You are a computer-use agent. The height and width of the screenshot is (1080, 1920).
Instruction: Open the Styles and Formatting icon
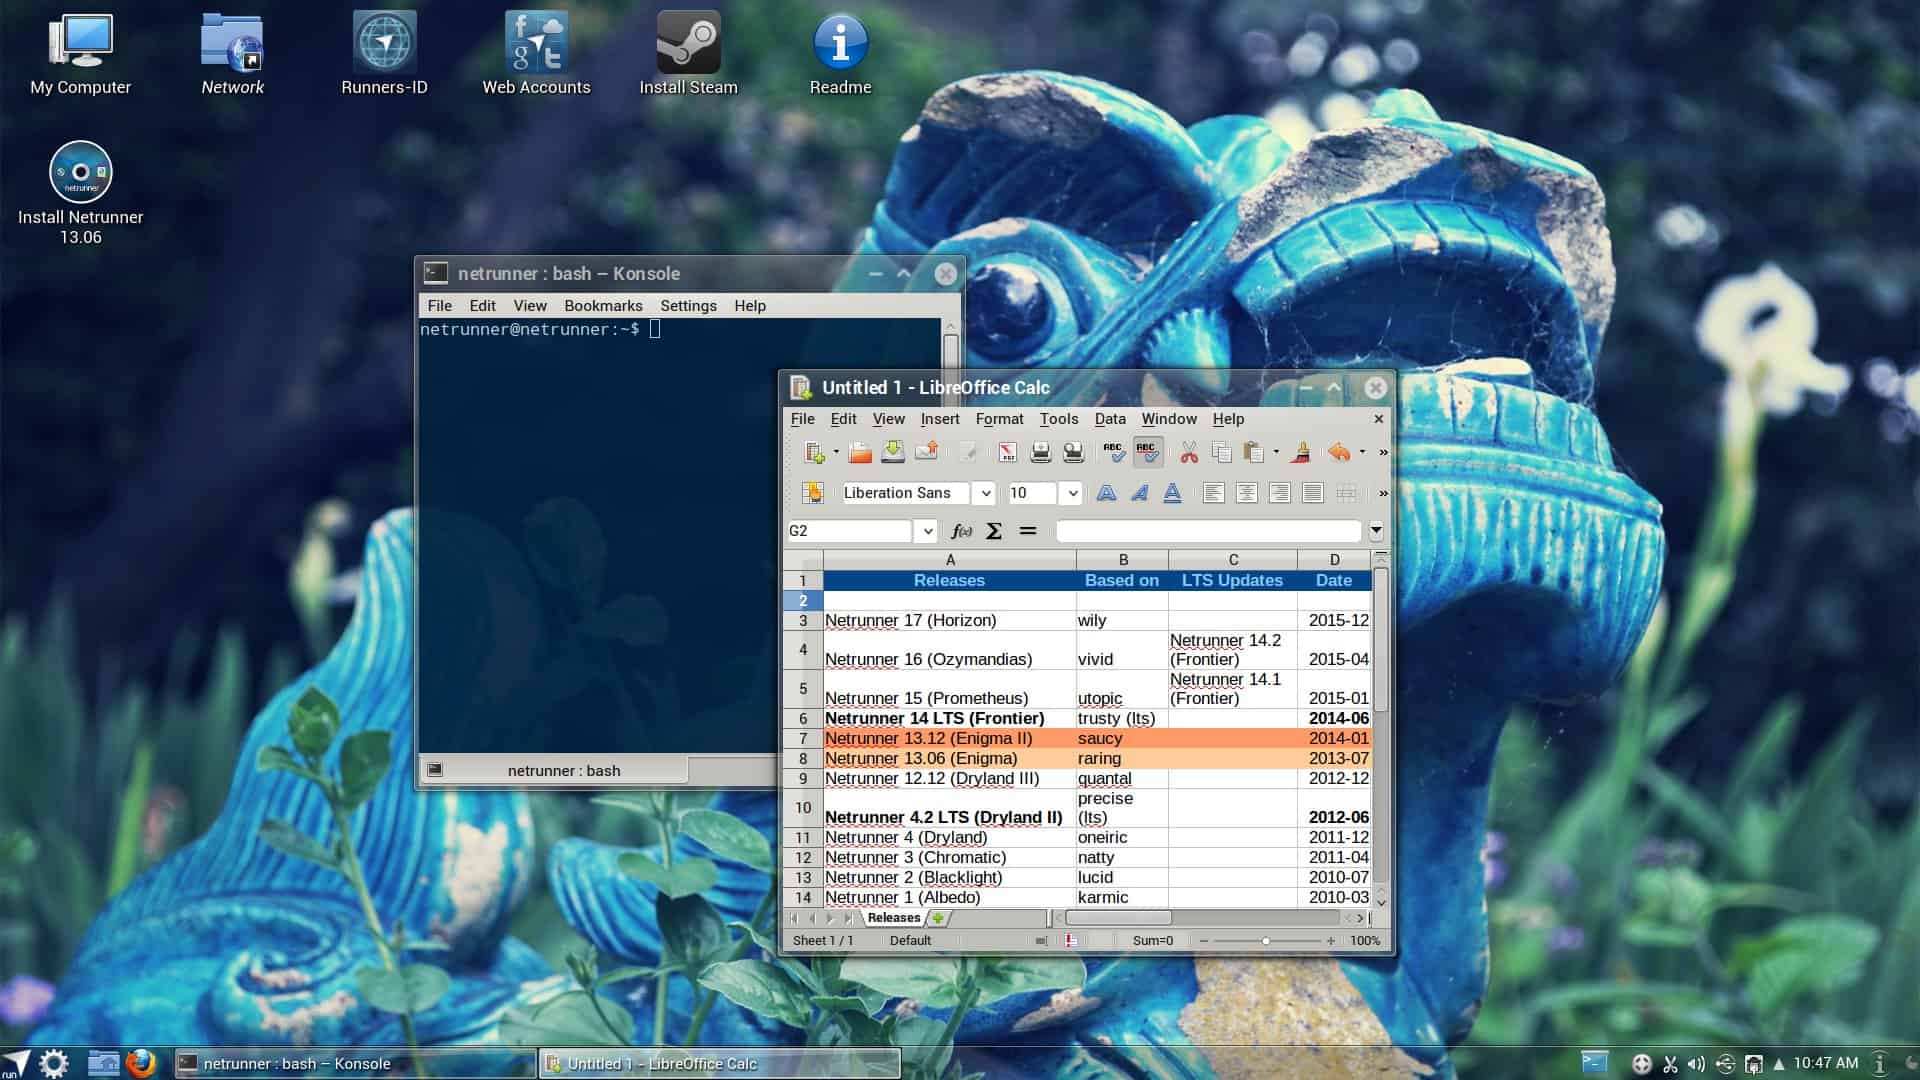coord(812,493)
